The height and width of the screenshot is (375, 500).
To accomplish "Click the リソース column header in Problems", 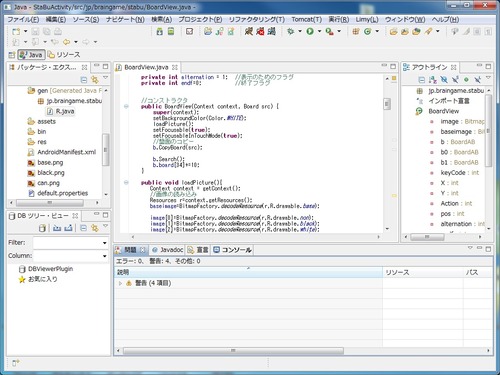I will [x=422, y=272].
